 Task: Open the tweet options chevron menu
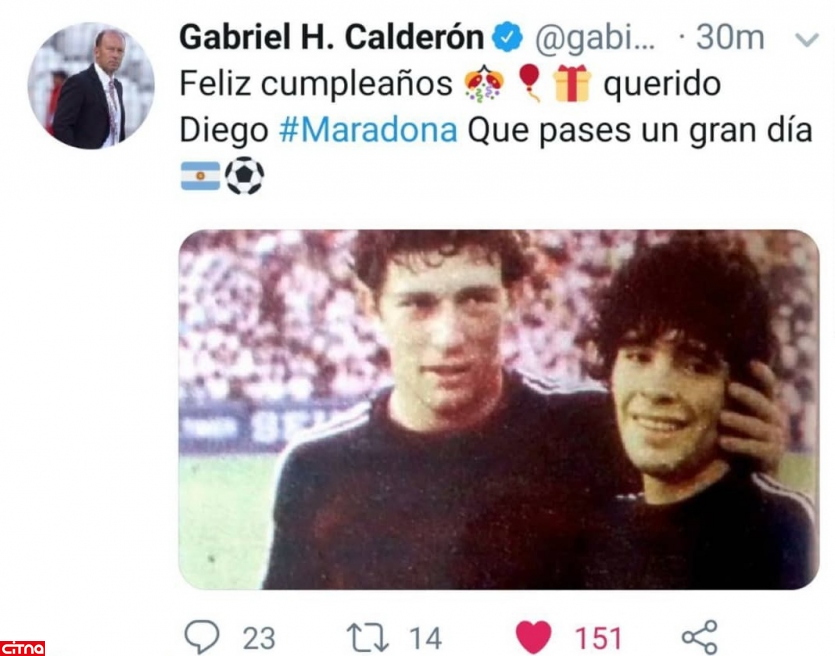(x=807, y=39)
